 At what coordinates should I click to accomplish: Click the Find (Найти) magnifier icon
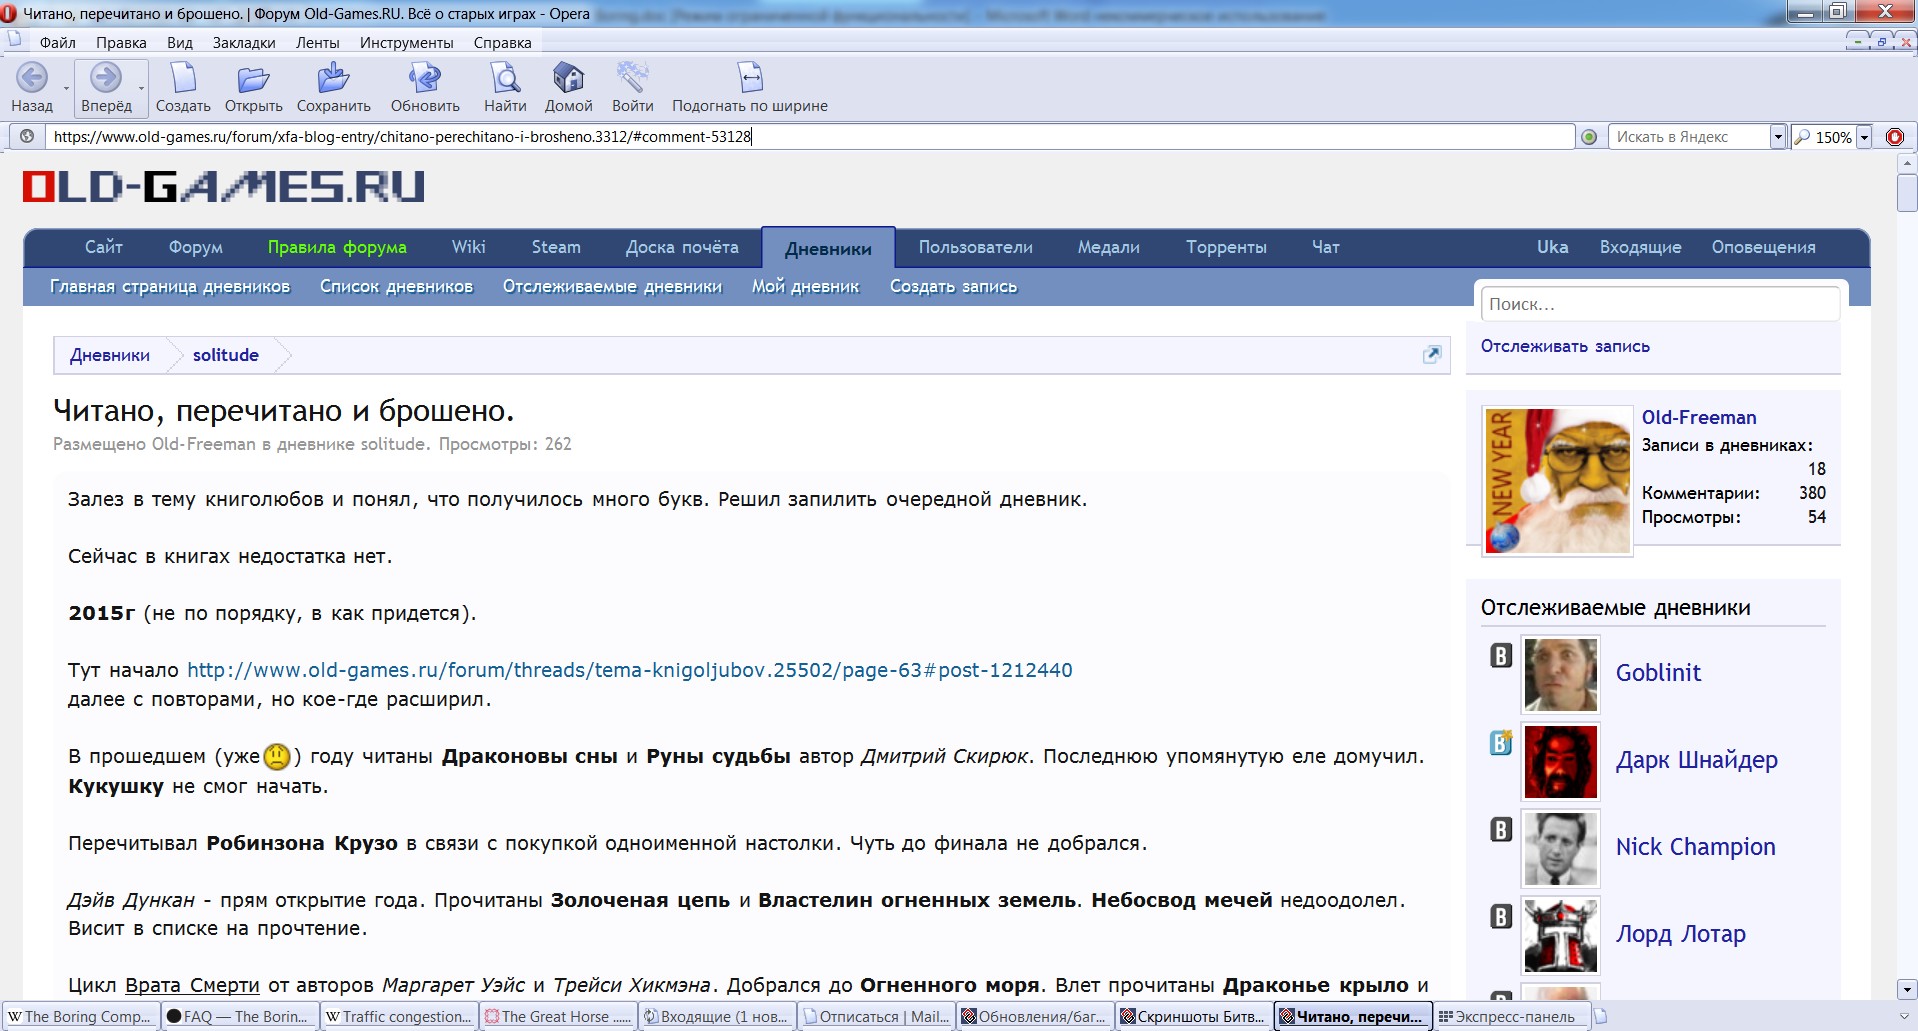(x=505, y=78)
